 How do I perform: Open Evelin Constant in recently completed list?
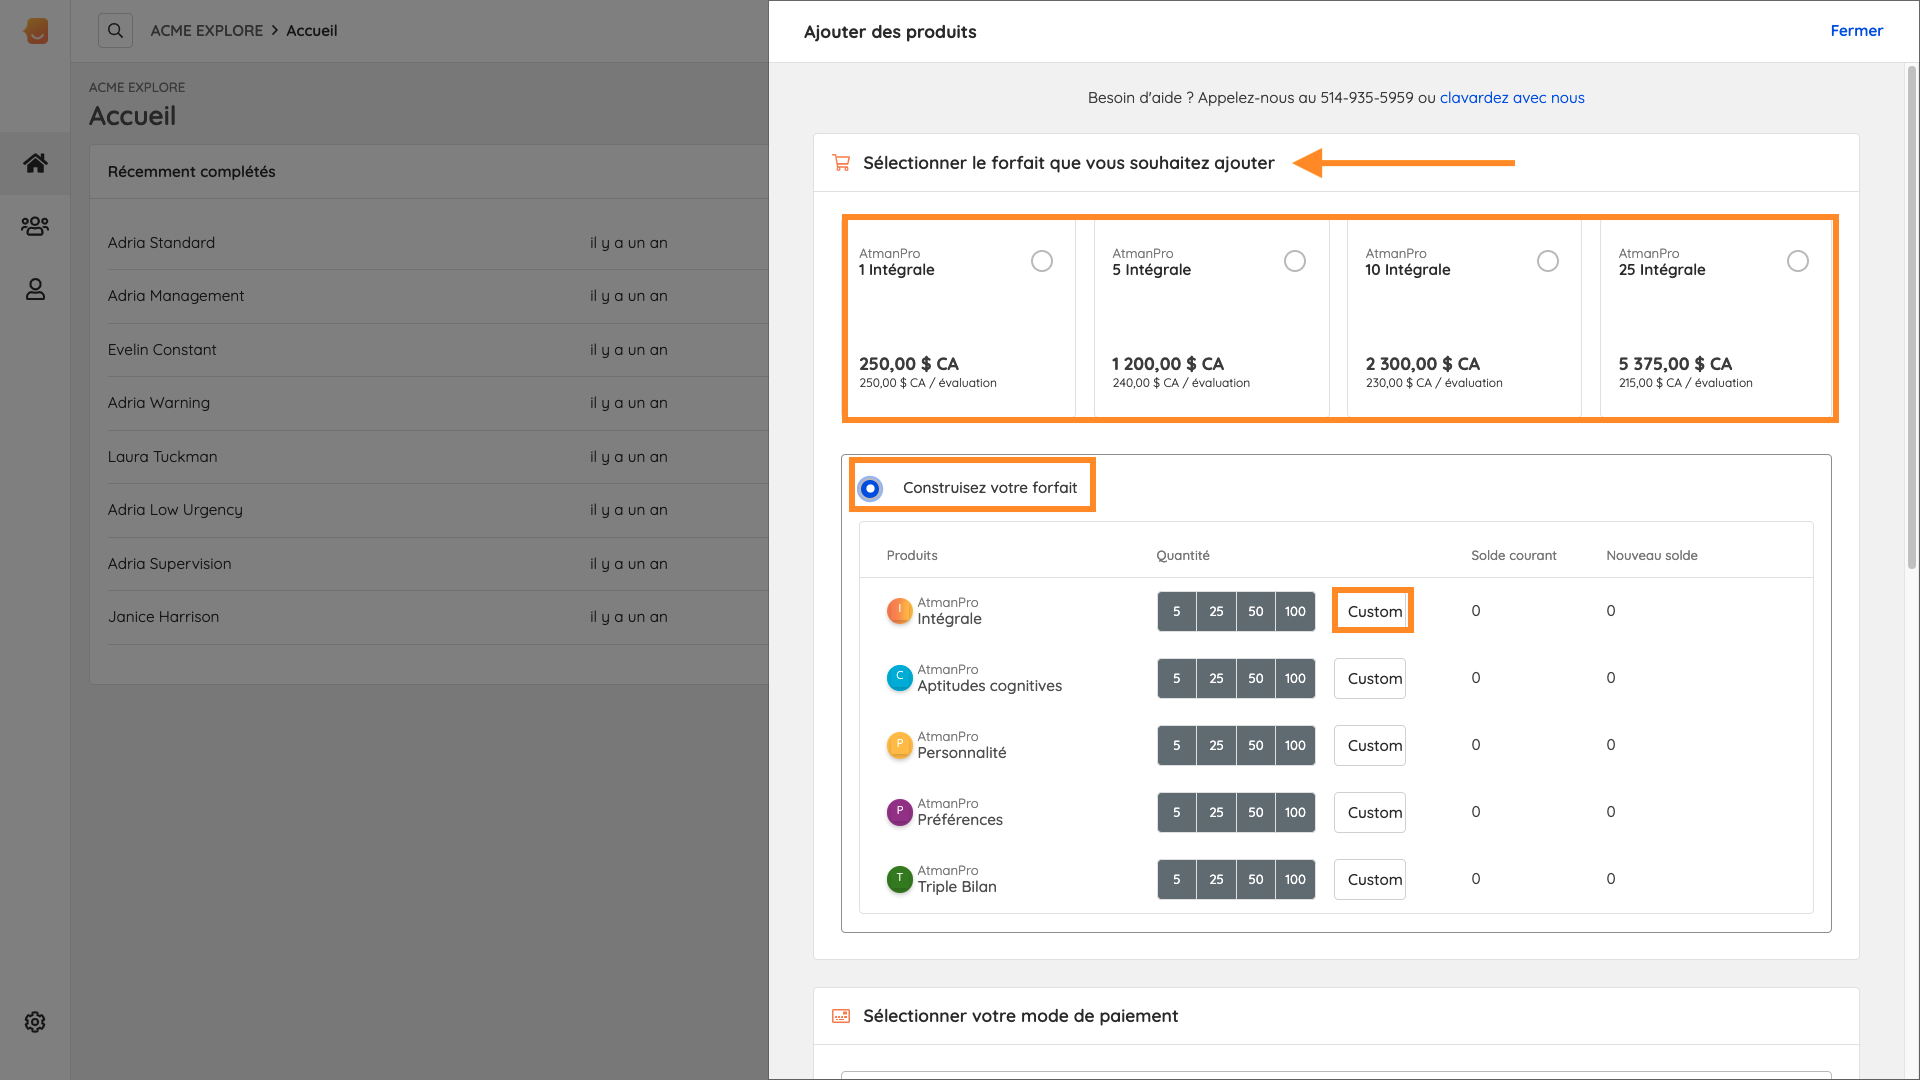pyautogui.click(x=162, y=350)
